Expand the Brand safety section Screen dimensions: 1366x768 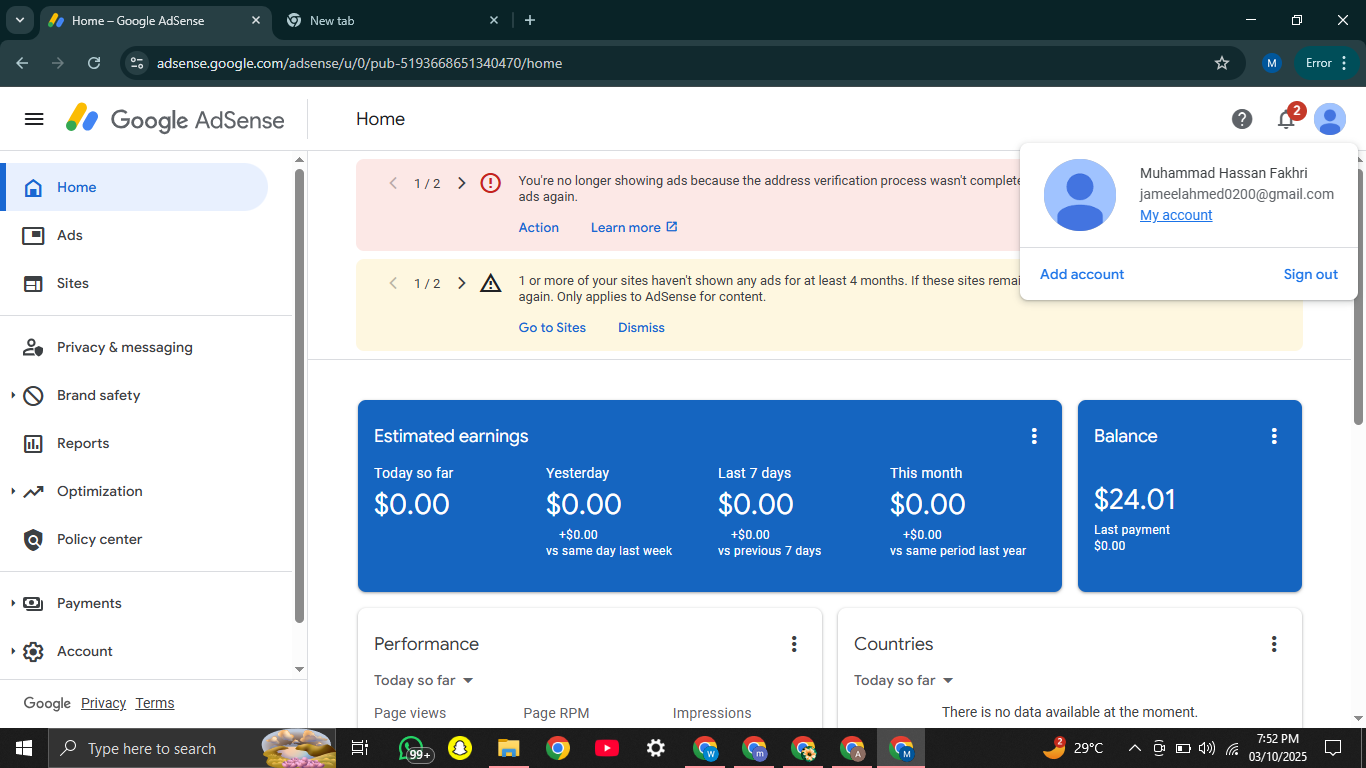(13, 395)
